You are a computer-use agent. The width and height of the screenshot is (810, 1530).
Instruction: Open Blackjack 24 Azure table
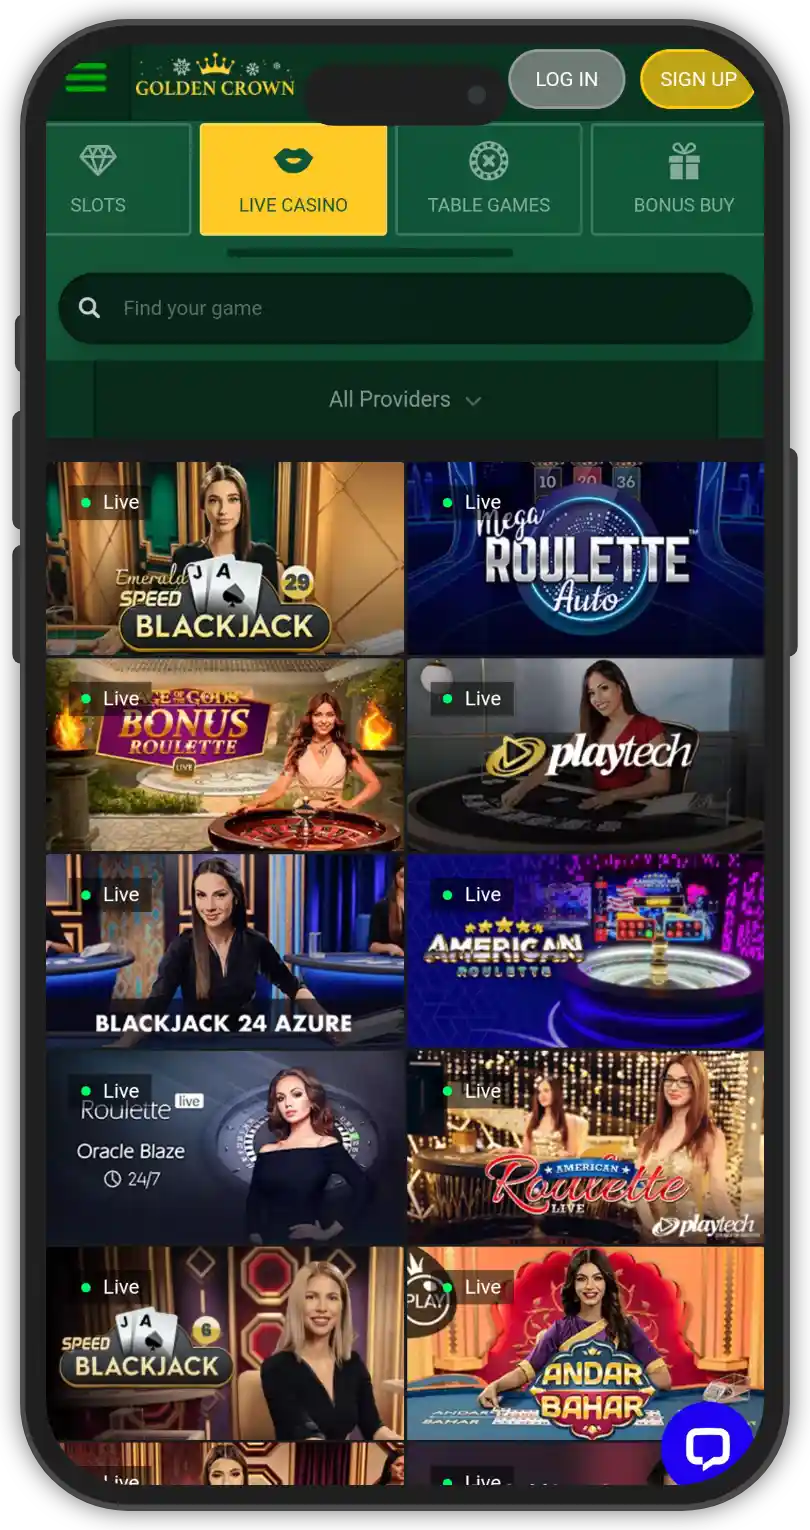225,950
